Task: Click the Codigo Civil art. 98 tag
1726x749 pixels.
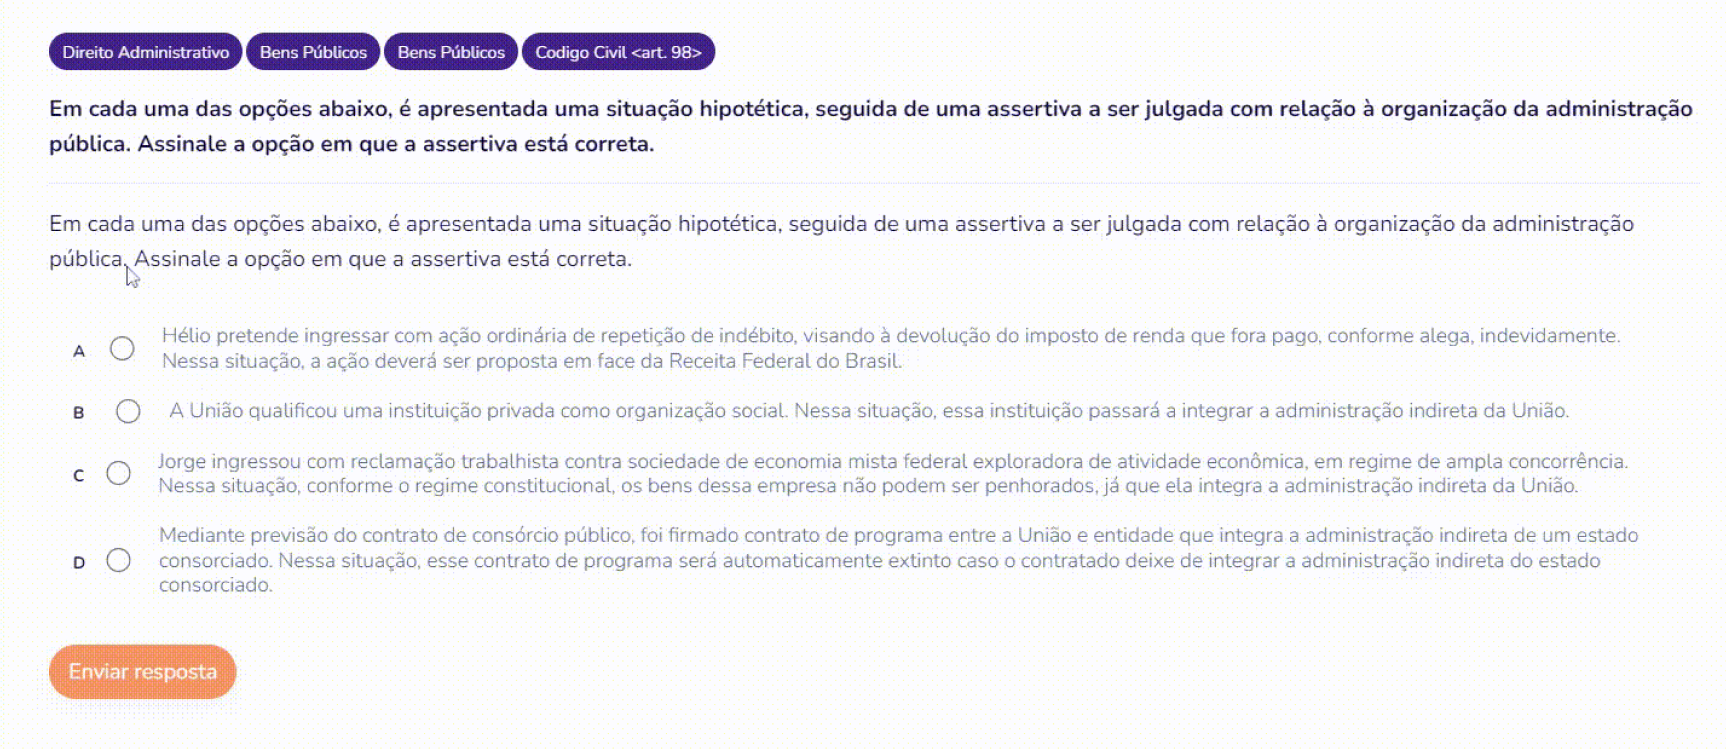Action: coord(618,52)
